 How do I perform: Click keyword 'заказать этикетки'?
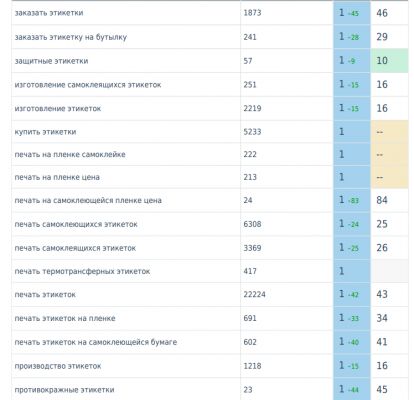[49, 13]
